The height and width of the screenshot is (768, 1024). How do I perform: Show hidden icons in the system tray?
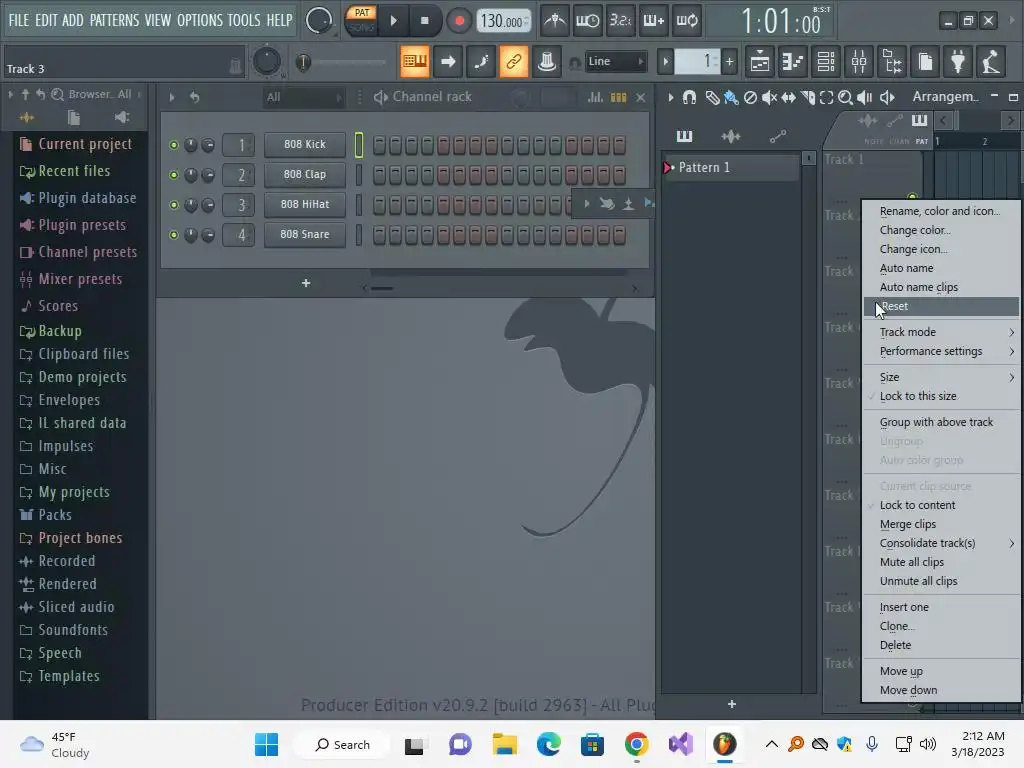771,744
